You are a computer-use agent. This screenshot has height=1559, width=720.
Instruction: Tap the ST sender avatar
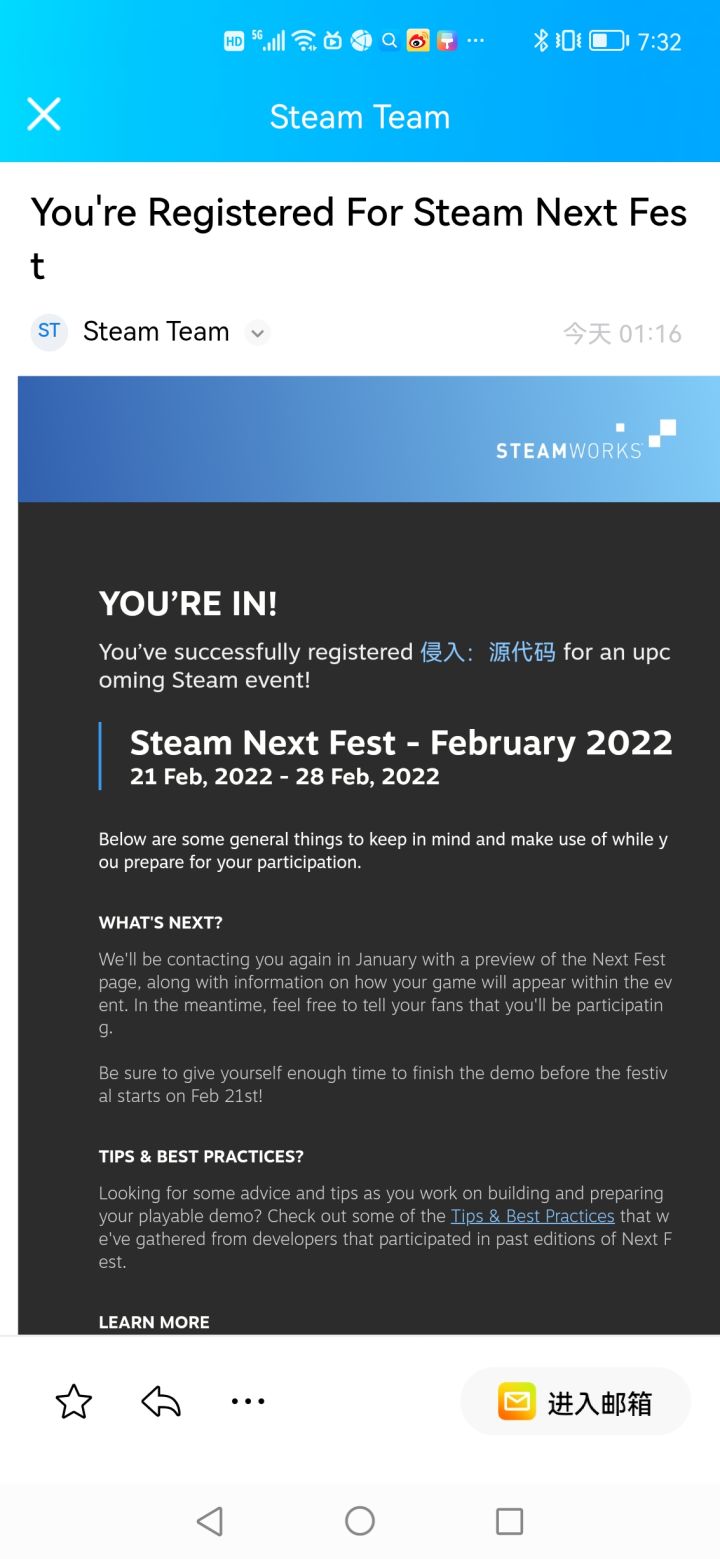pos(49,332)
